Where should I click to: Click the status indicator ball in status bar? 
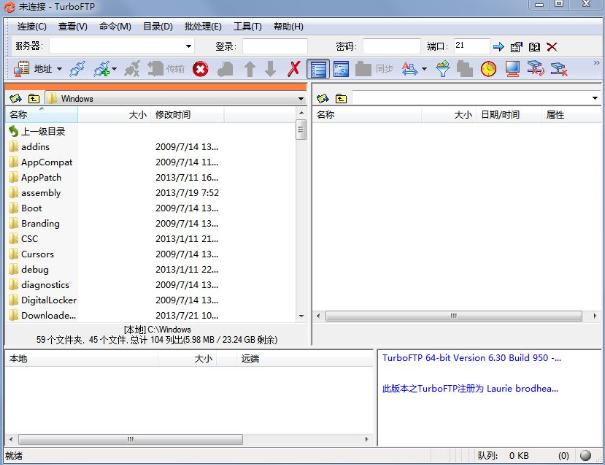[x=585, y=455]
